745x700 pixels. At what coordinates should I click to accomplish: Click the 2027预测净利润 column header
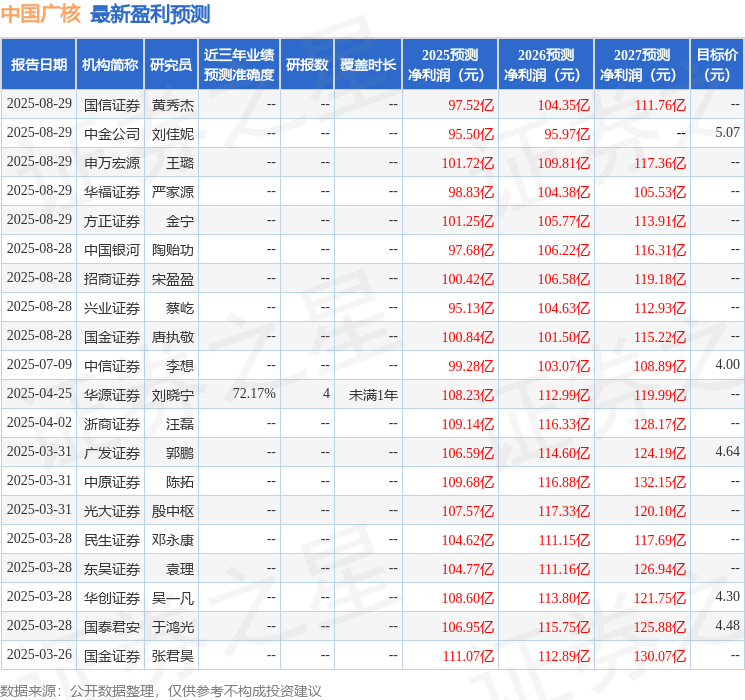[642, 65]
